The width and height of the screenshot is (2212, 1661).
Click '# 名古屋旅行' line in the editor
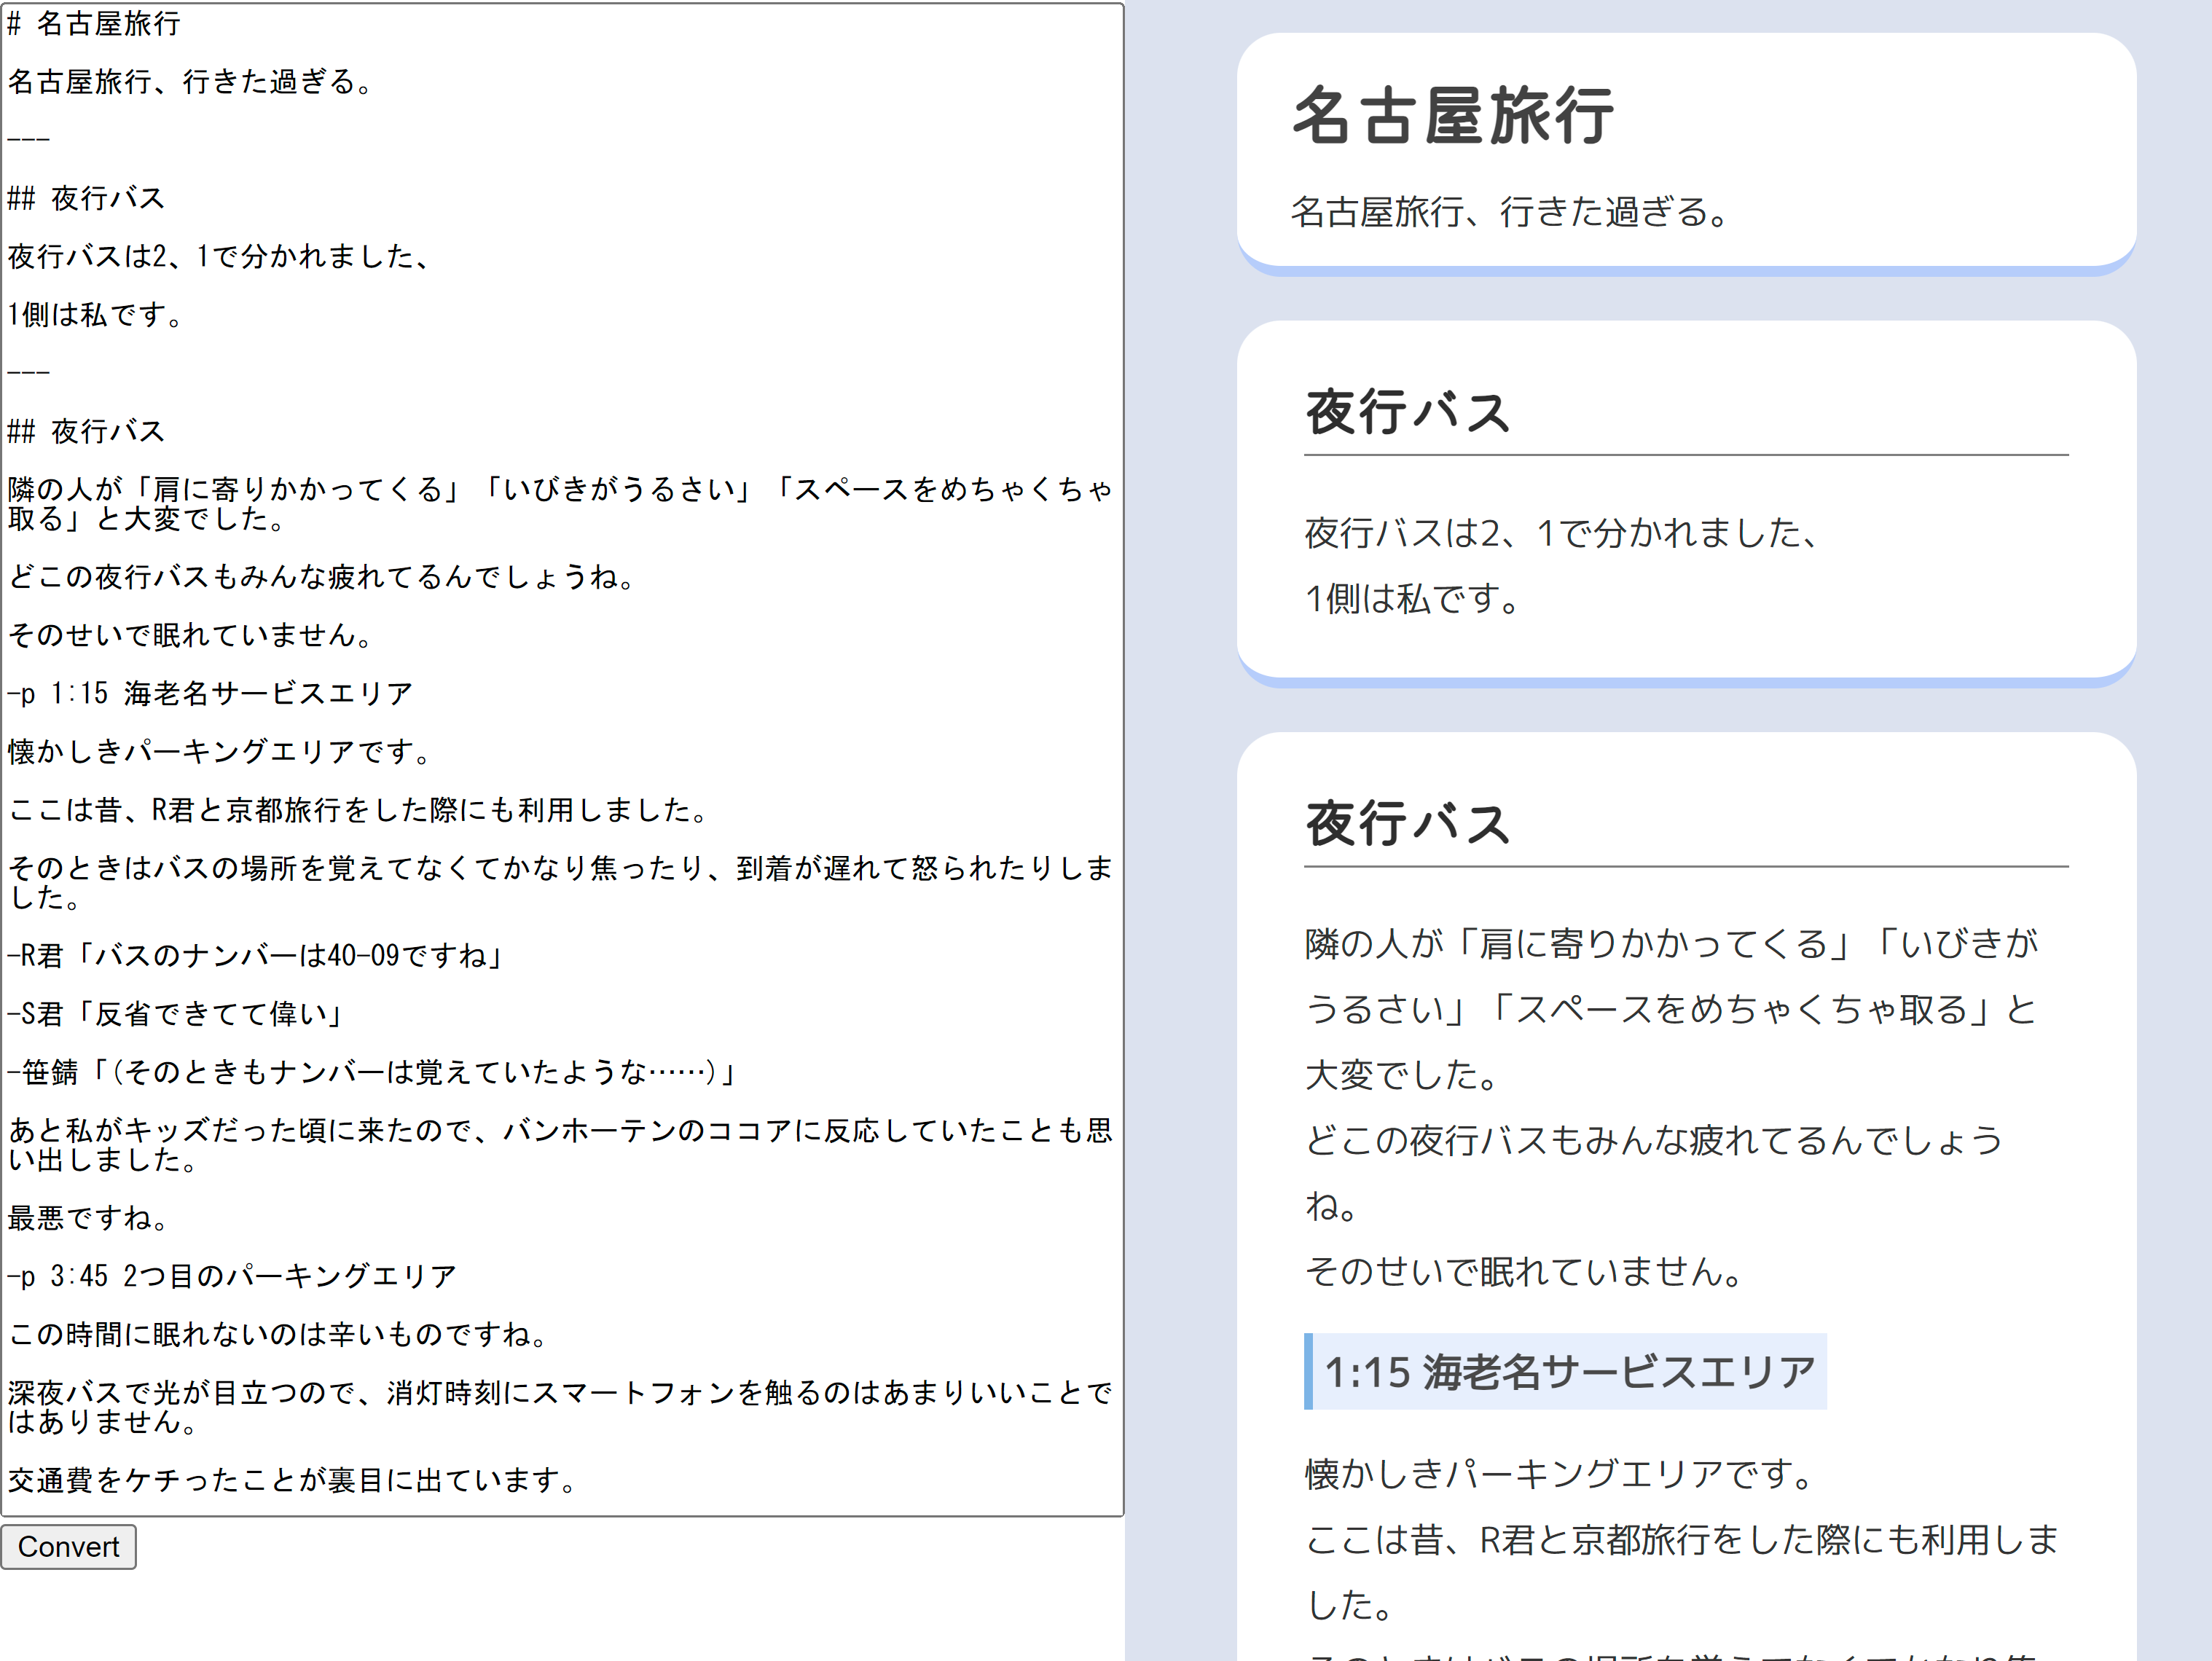tap(94, 24)
